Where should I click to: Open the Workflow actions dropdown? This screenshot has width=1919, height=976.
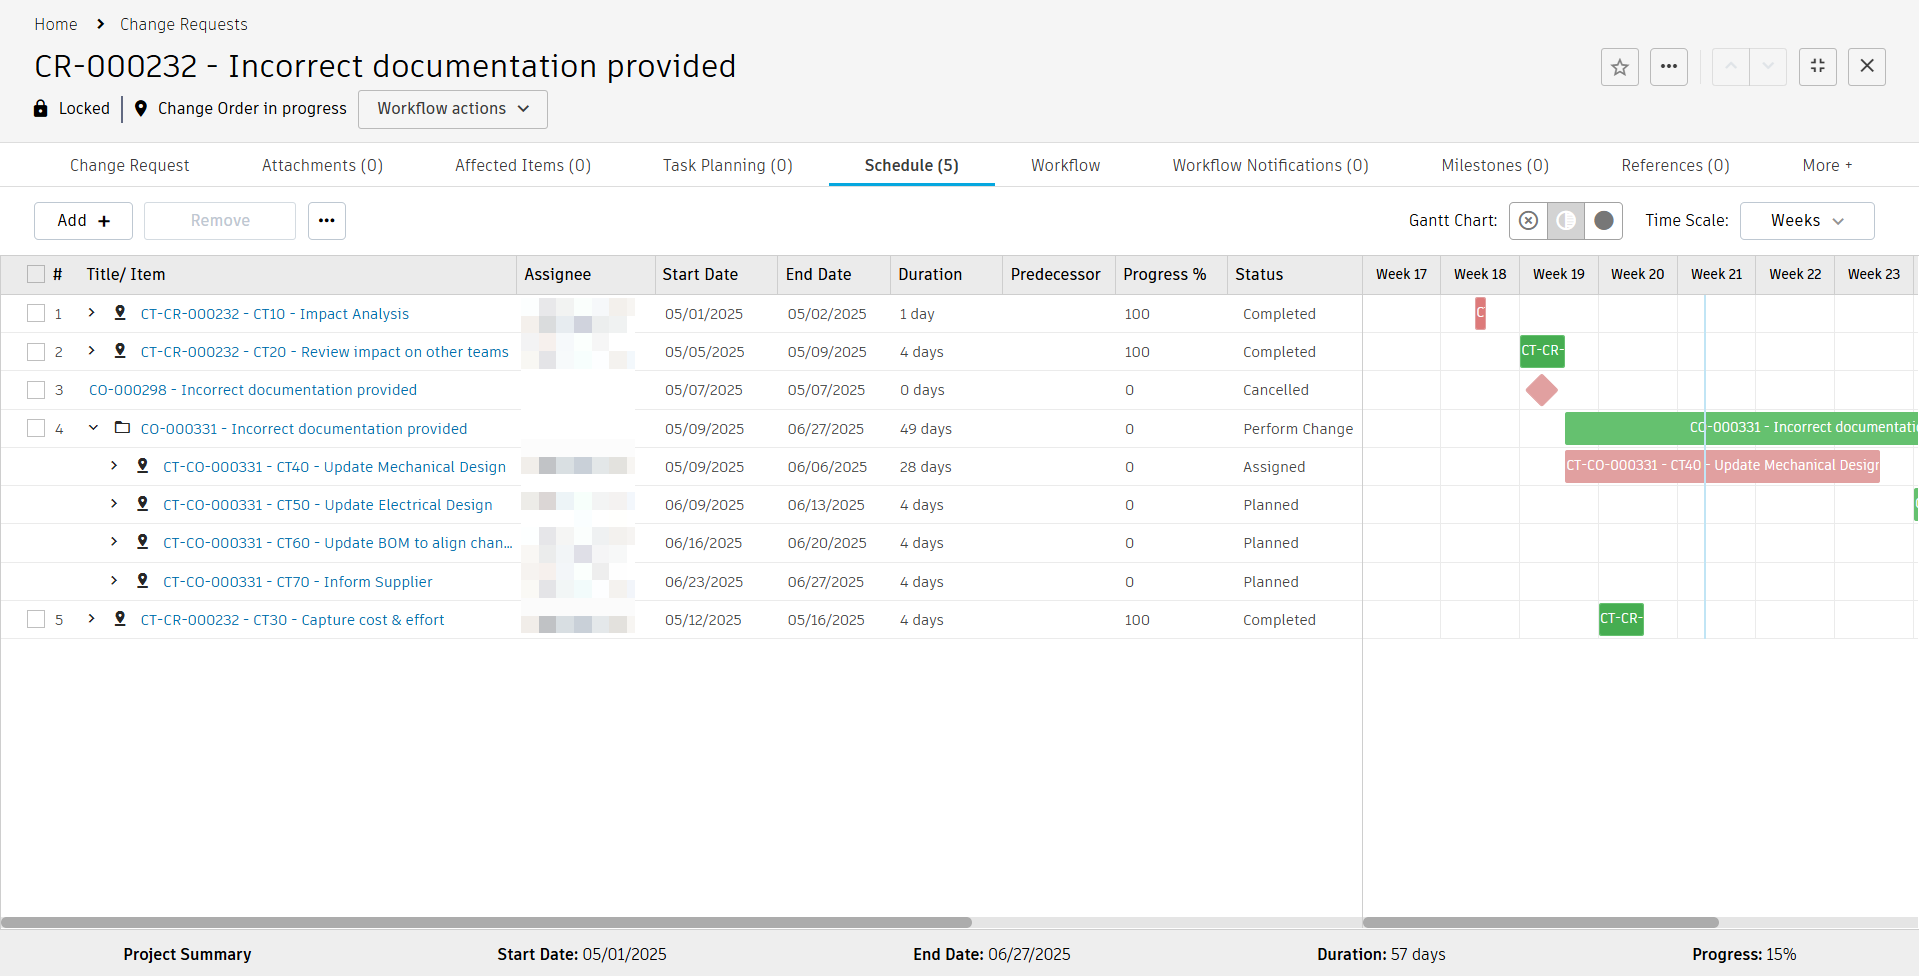(x=452, y=109)
